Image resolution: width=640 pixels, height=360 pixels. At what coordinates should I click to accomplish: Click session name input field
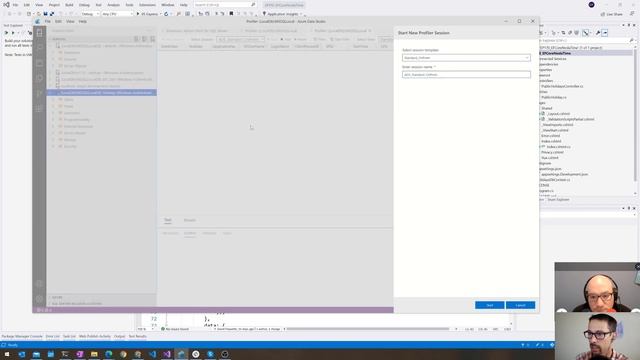[x=466, y=75]
